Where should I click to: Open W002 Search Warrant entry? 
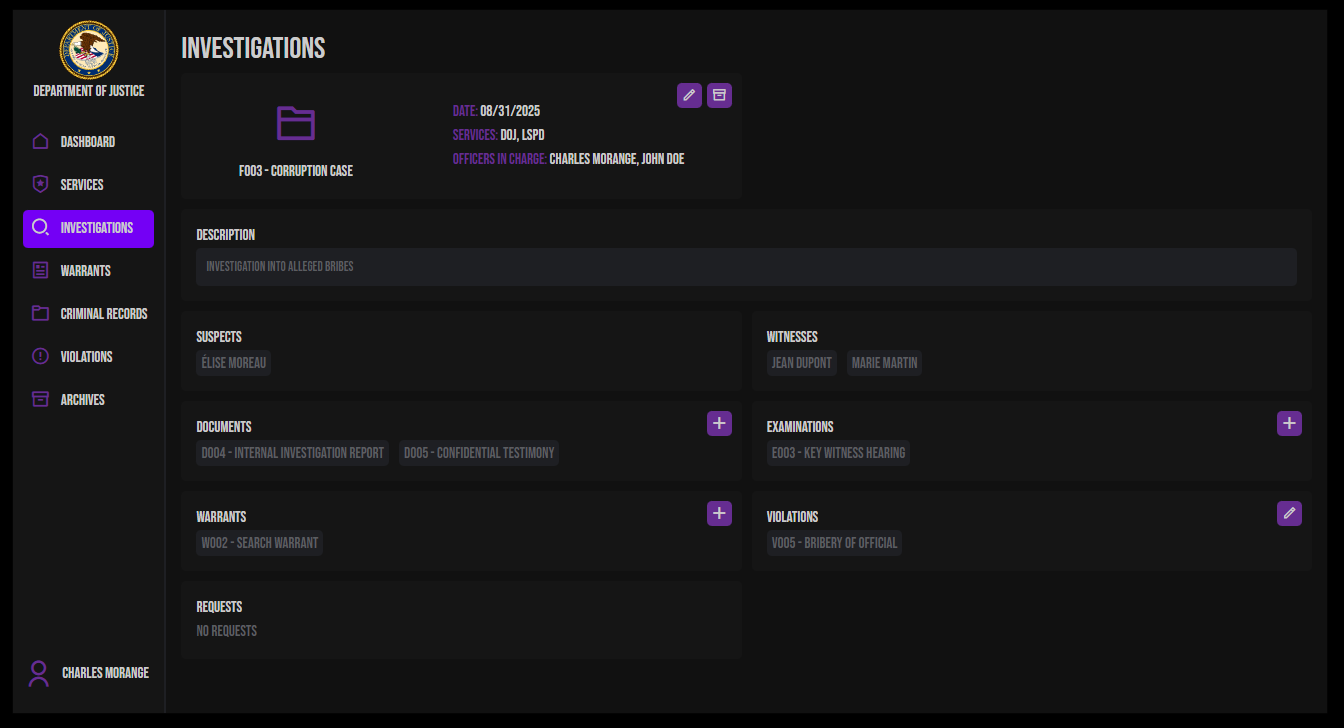(259, 543)
